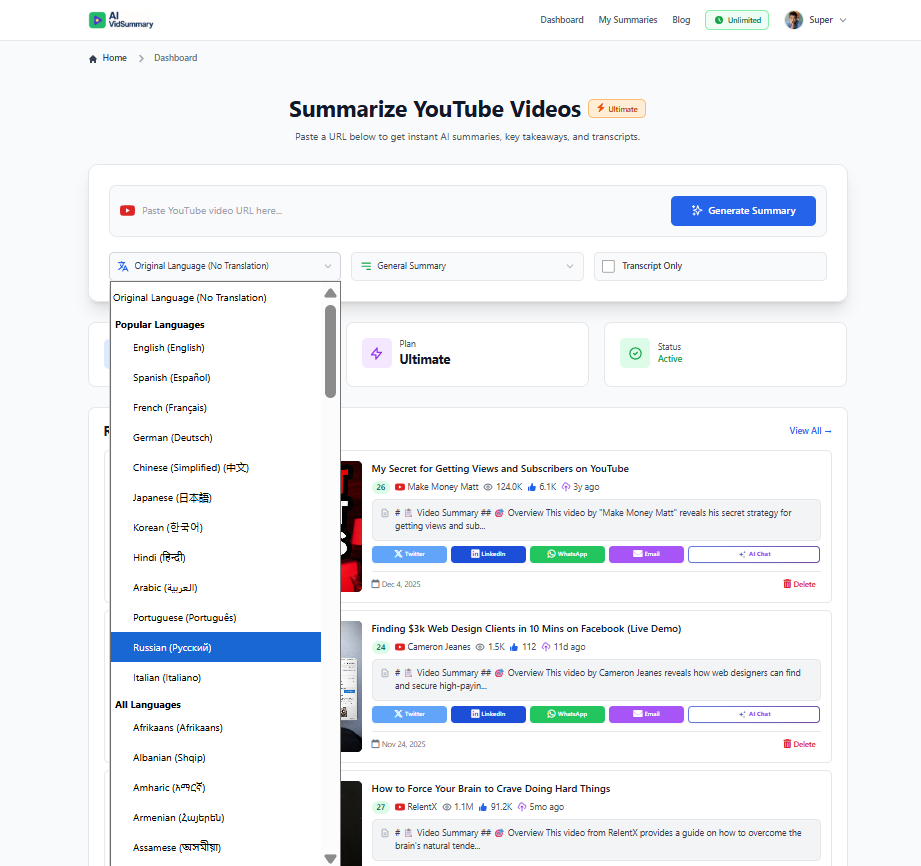The height and width of the screenshot is (866, 921).
Task: Expand the Super account menu
Action: point(816,19)
